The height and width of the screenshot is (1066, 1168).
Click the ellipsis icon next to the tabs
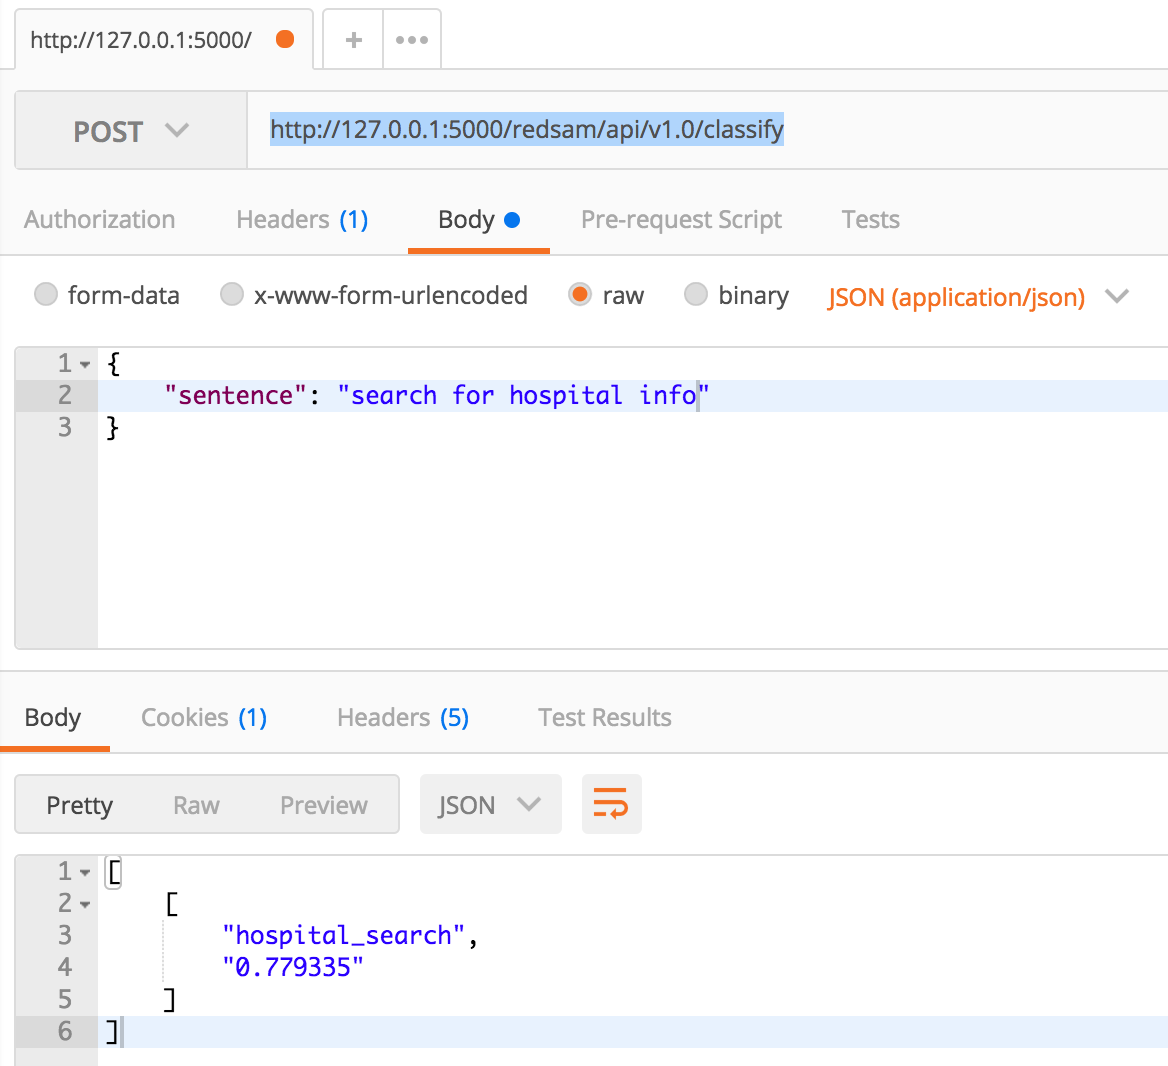[412, 39]
